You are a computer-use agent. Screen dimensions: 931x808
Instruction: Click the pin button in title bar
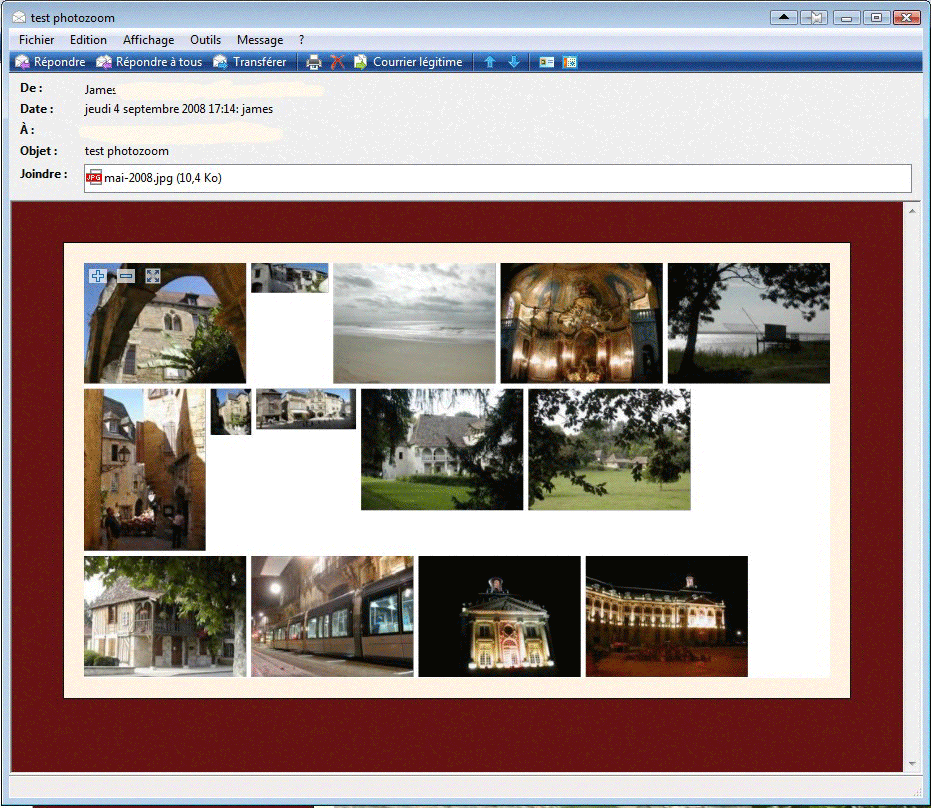[x=814, y=17]
